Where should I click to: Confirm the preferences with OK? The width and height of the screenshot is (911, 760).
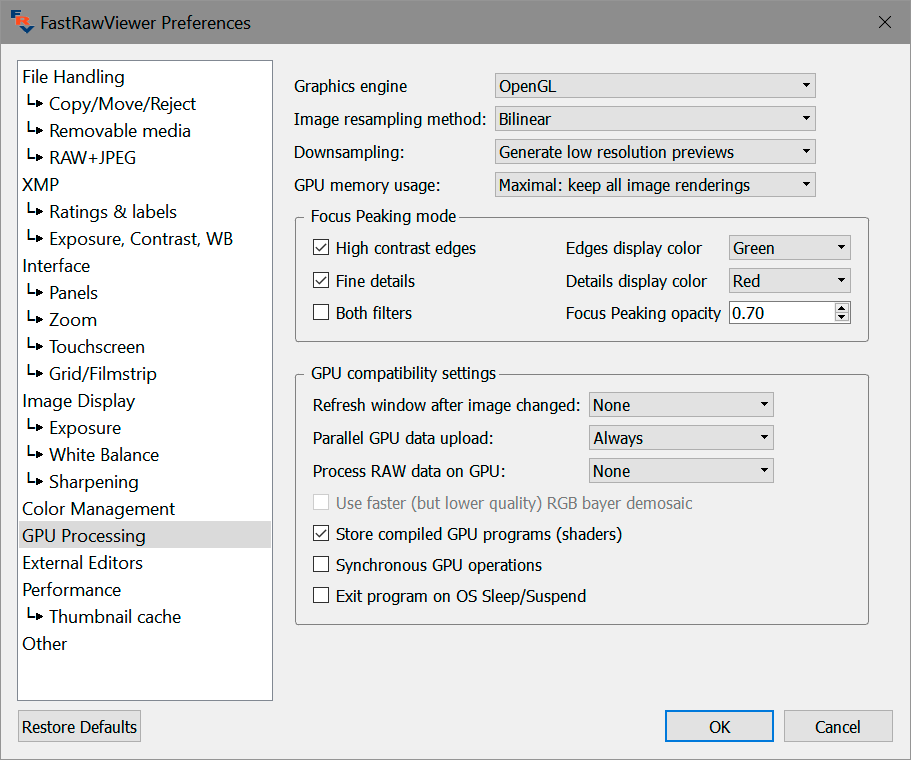pos(719,727)
